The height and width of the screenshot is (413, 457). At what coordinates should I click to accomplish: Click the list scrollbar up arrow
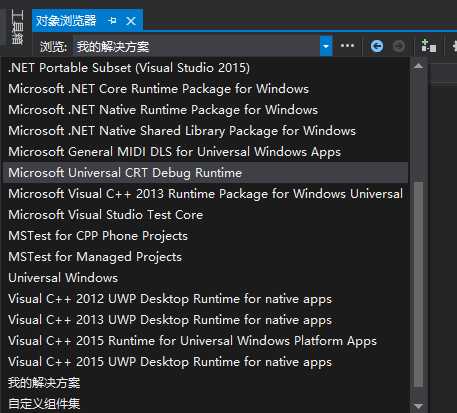(418, 66)
